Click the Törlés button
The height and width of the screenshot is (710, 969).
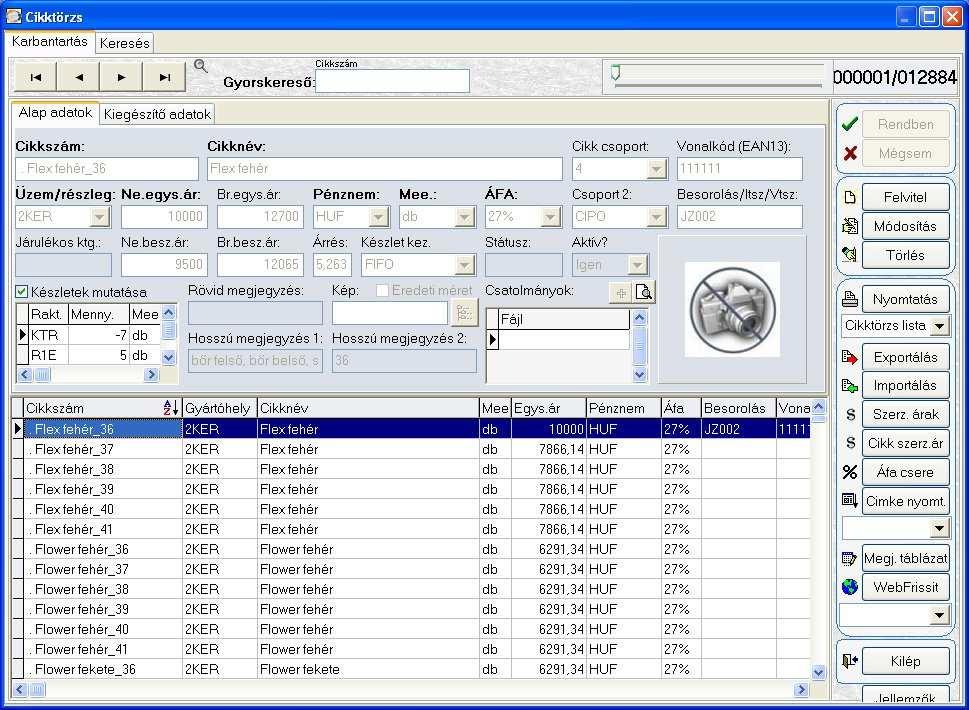point(905,255)
